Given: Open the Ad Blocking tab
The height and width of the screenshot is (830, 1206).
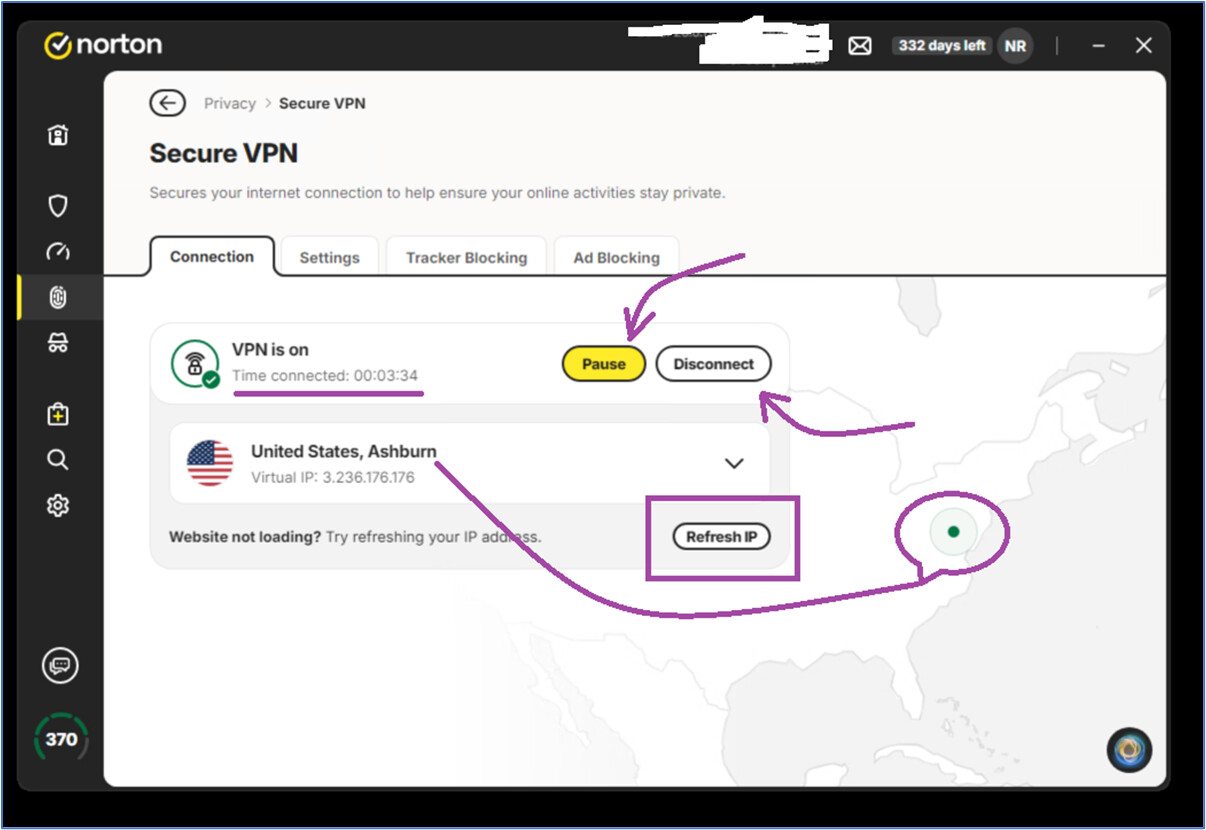Looking at the screenshot, I should point(616,257).
